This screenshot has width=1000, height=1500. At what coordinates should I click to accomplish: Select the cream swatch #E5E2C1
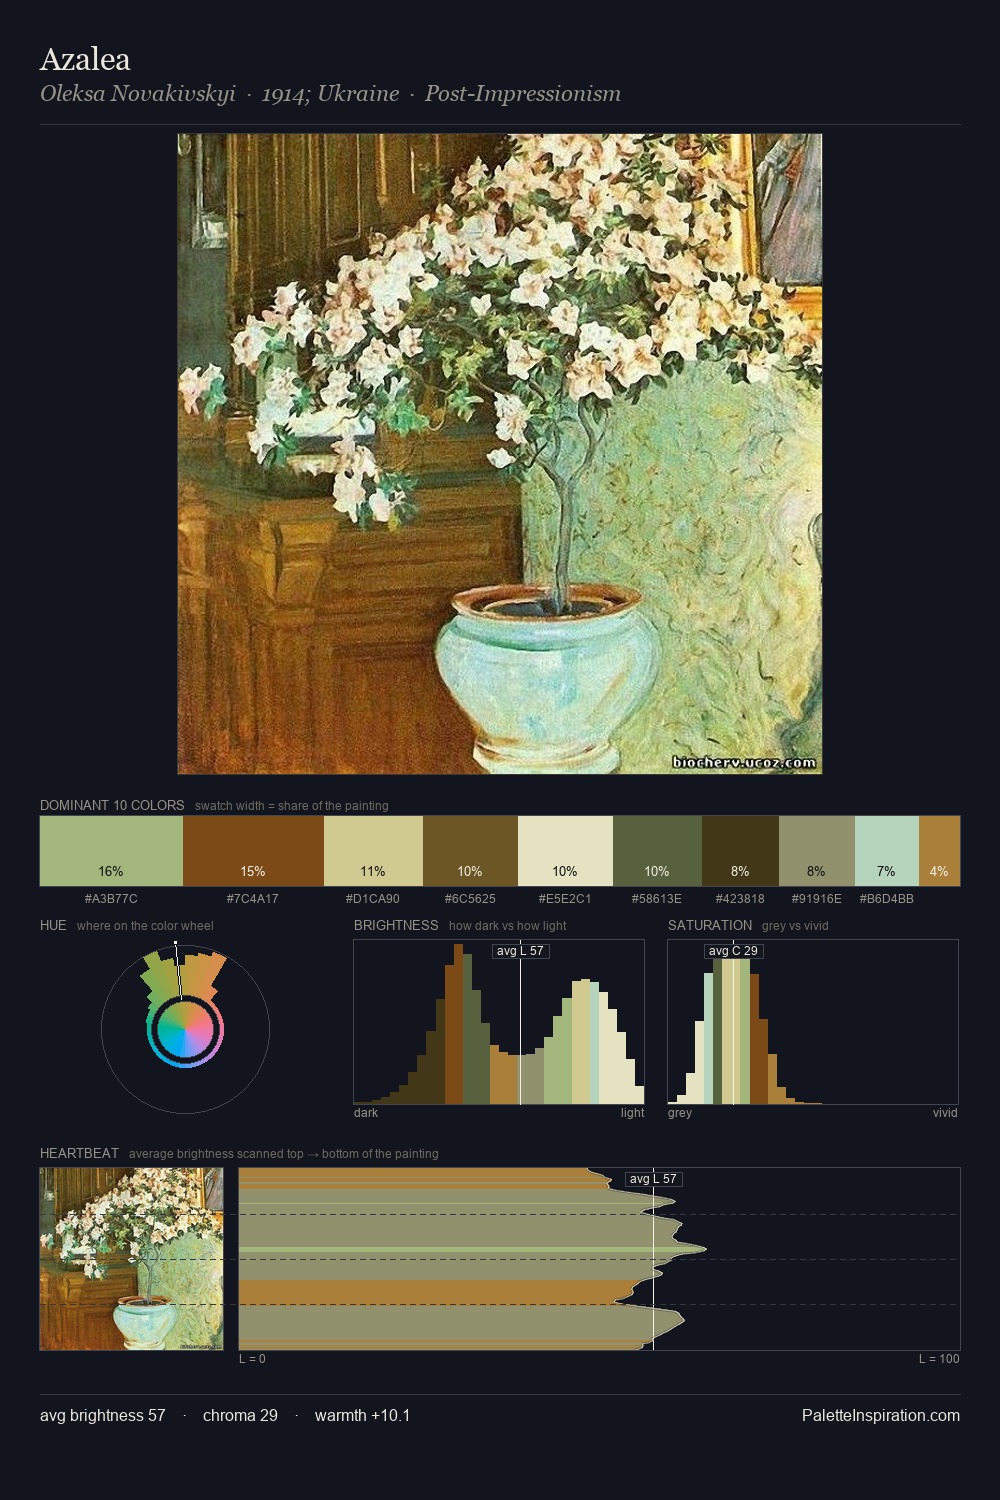pyautogui.click(x=565, y=851)
